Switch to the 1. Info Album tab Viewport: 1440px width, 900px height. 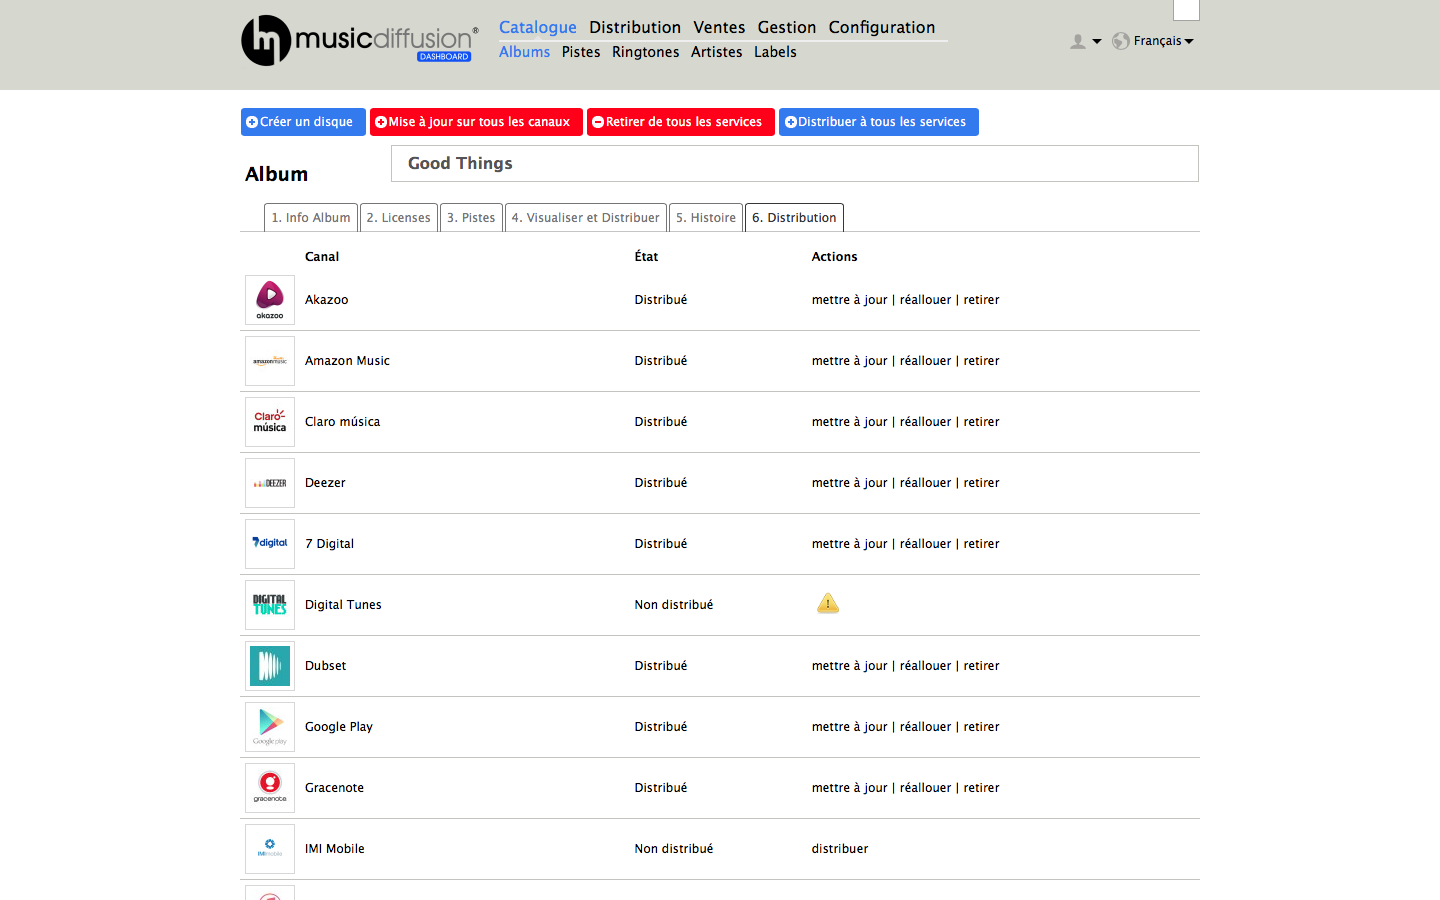311,217
